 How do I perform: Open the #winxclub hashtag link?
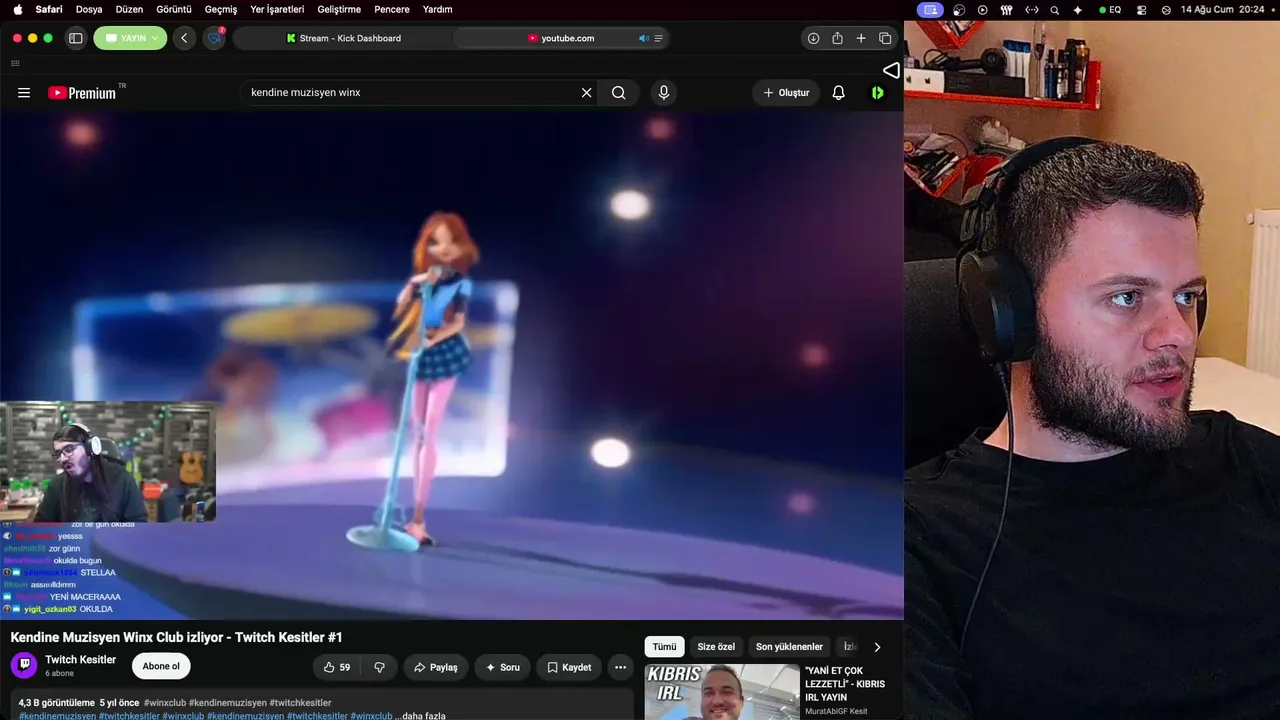click(165, 703)
